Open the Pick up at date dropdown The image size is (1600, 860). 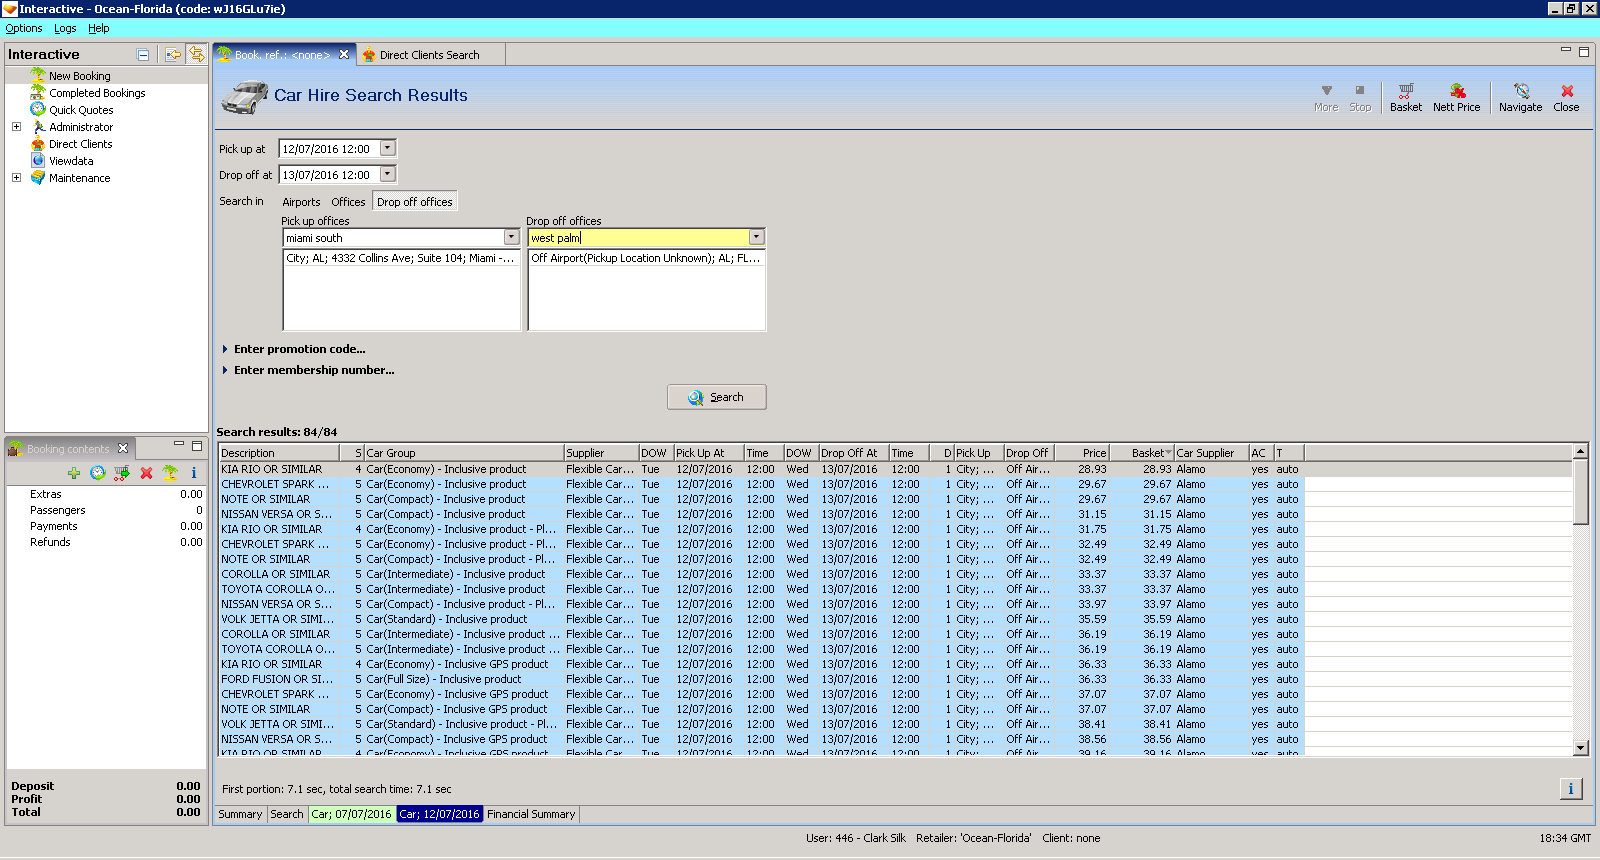(x=388, y=148)
